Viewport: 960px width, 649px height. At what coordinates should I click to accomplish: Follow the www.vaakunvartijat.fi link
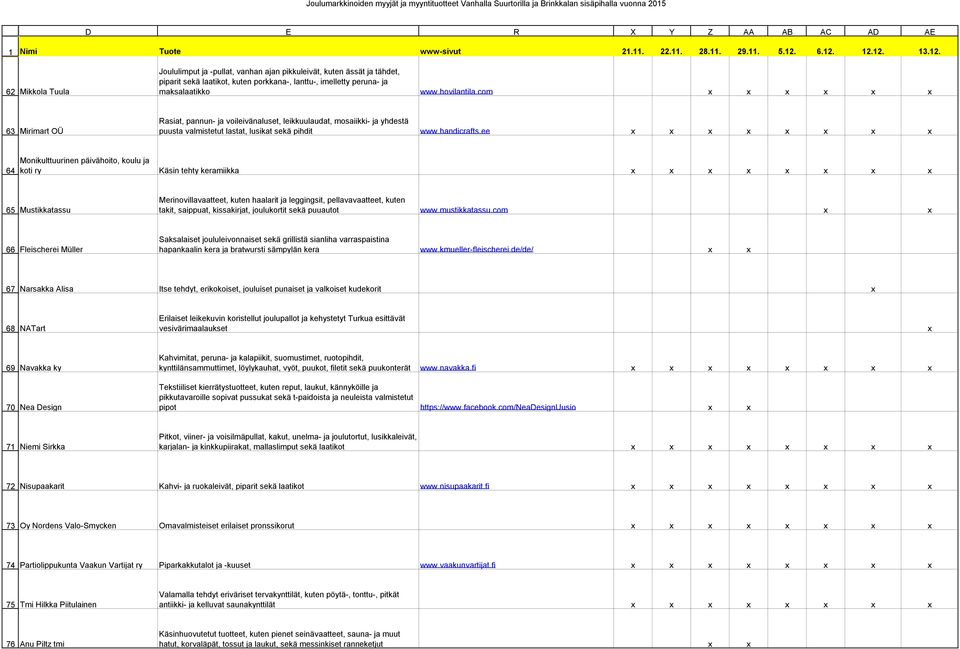click(458, 565)
